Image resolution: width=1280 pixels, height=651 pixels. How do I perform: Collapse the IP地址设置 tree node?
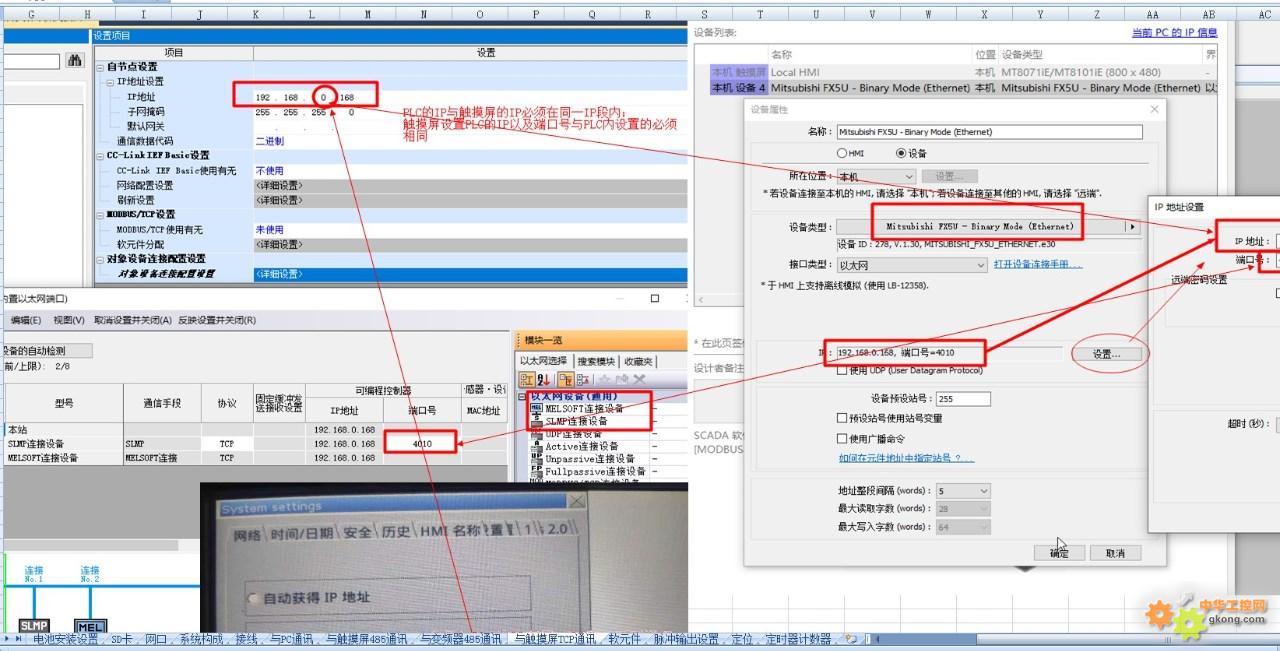111,82
